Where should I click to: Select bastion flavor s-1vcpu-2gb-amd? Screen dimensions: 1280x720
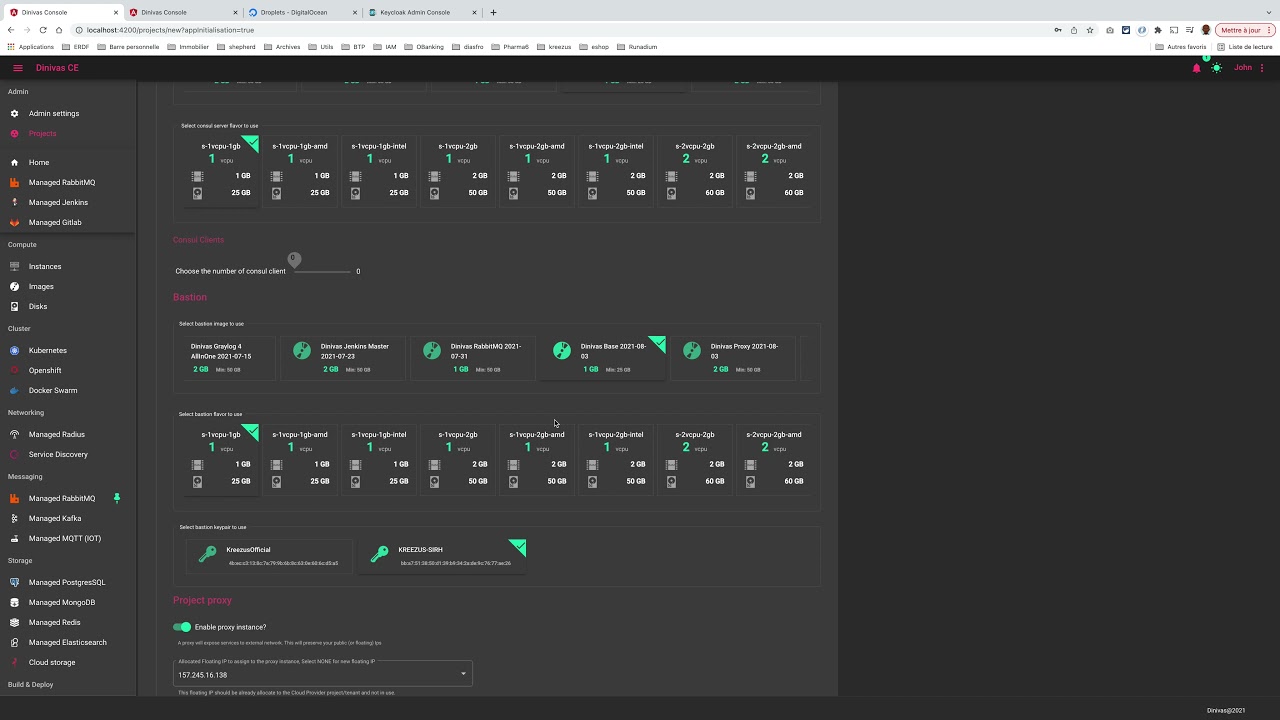537,459
